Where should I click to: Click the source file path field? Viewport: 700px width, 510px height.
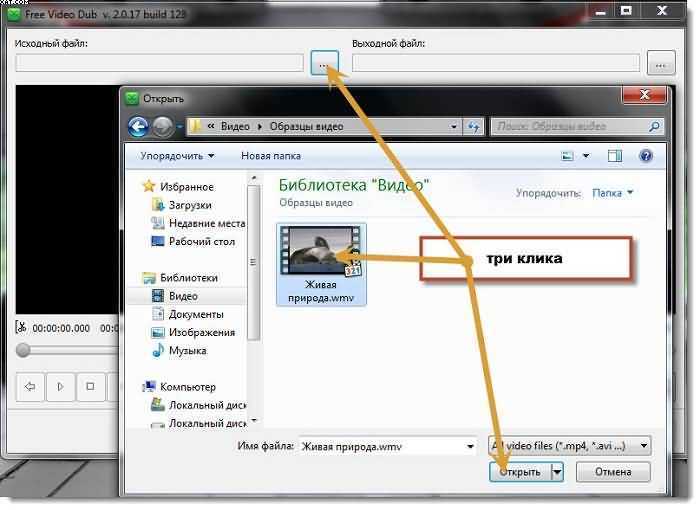pyautogui.click(x=159, y=63)
